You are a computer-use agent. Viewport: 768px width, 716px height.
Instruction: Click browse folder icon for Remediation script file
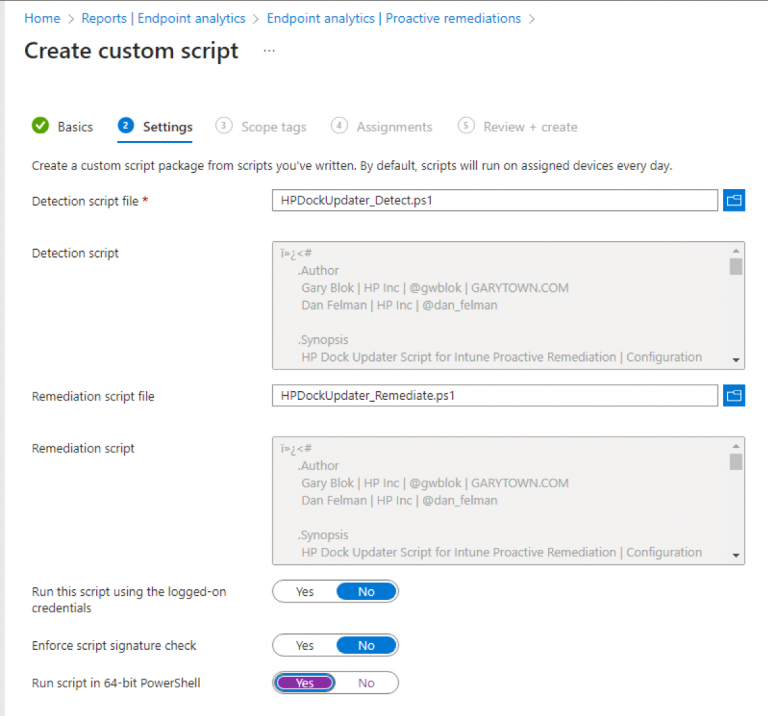pos(735,396)
